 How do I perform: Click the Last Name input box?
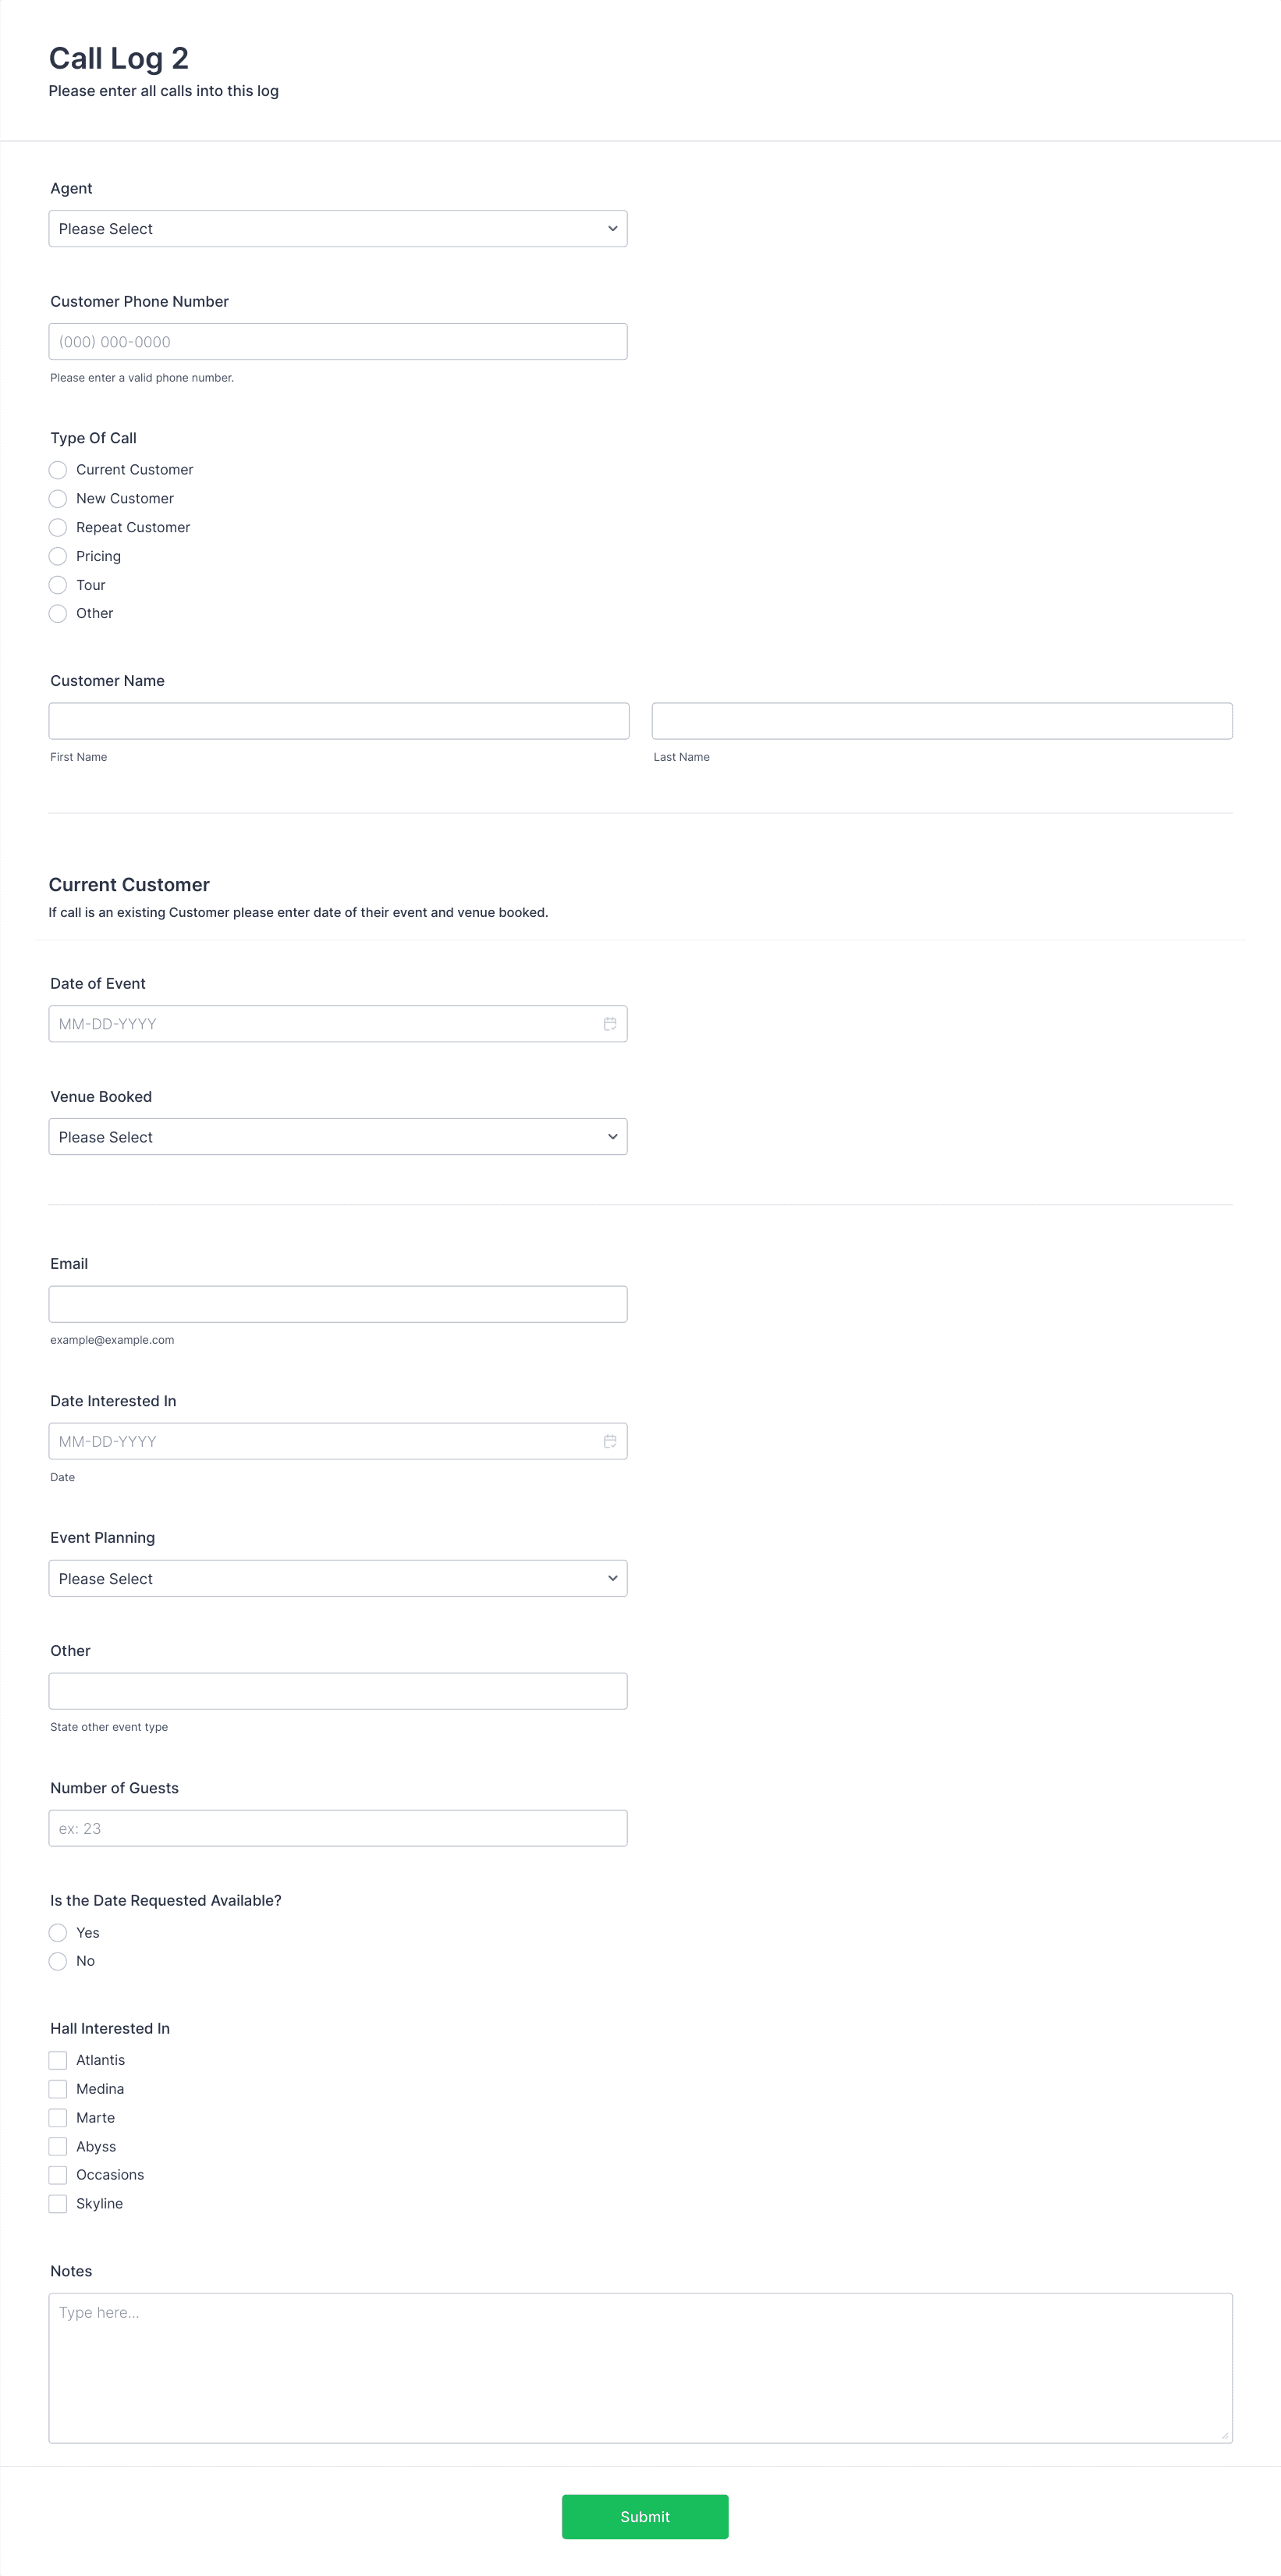pos(942,721)
